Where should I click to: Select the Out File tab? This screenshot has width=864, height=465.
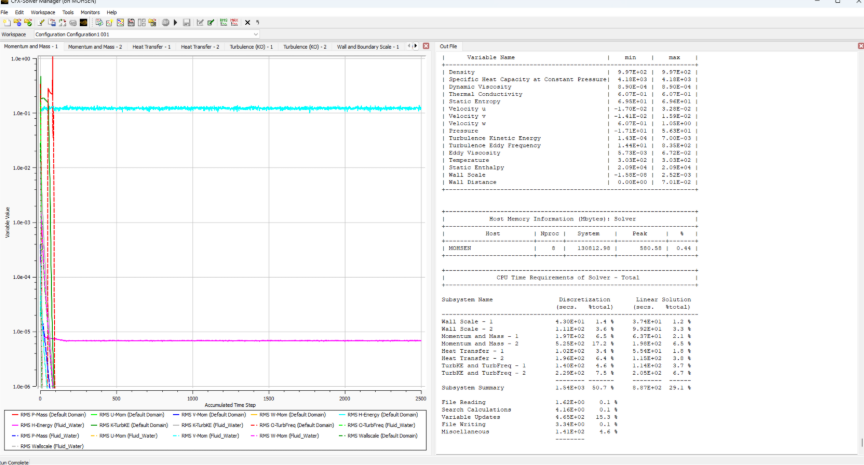click(448, 46)
